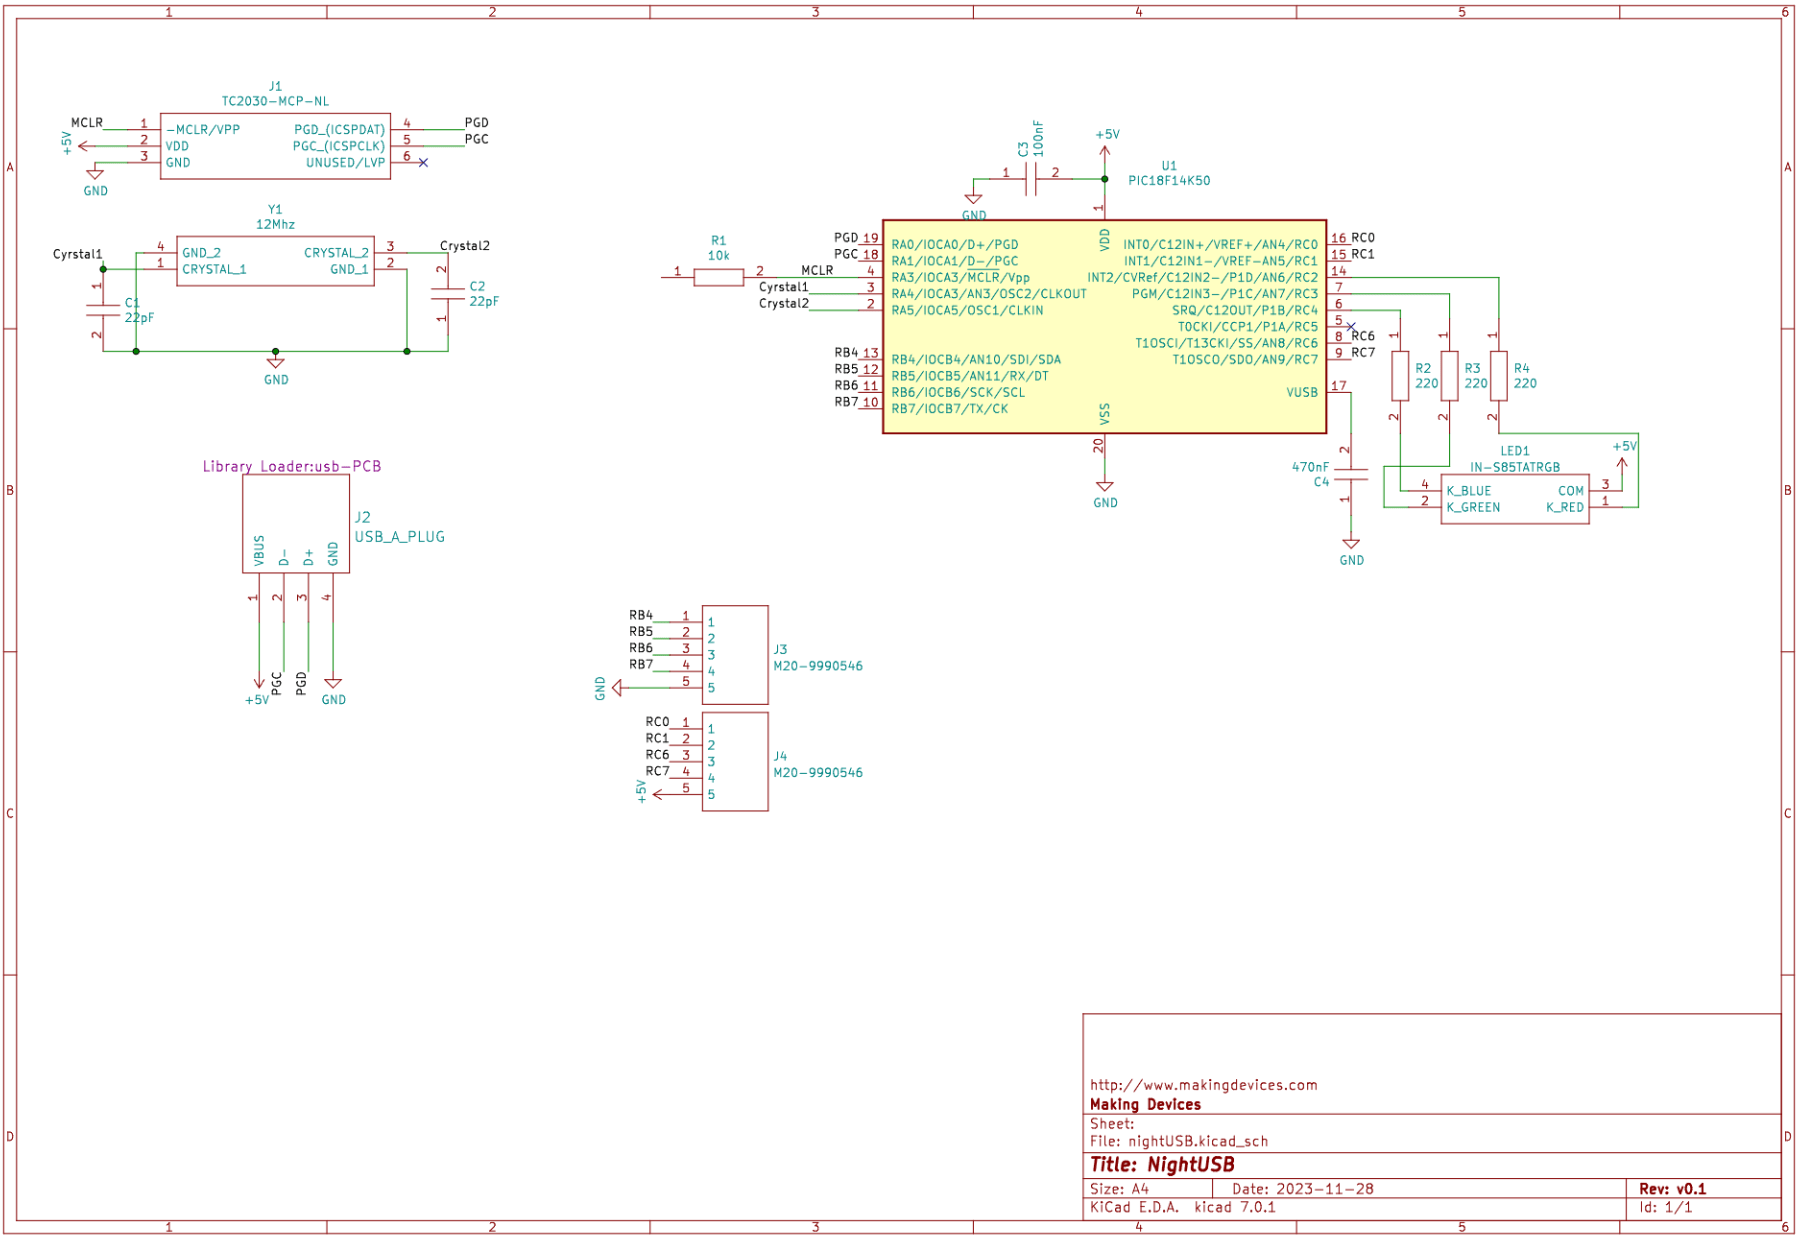Select the GND symbol below capacitor C4
This screenshot has width=1797, height=1236.
1350,547
